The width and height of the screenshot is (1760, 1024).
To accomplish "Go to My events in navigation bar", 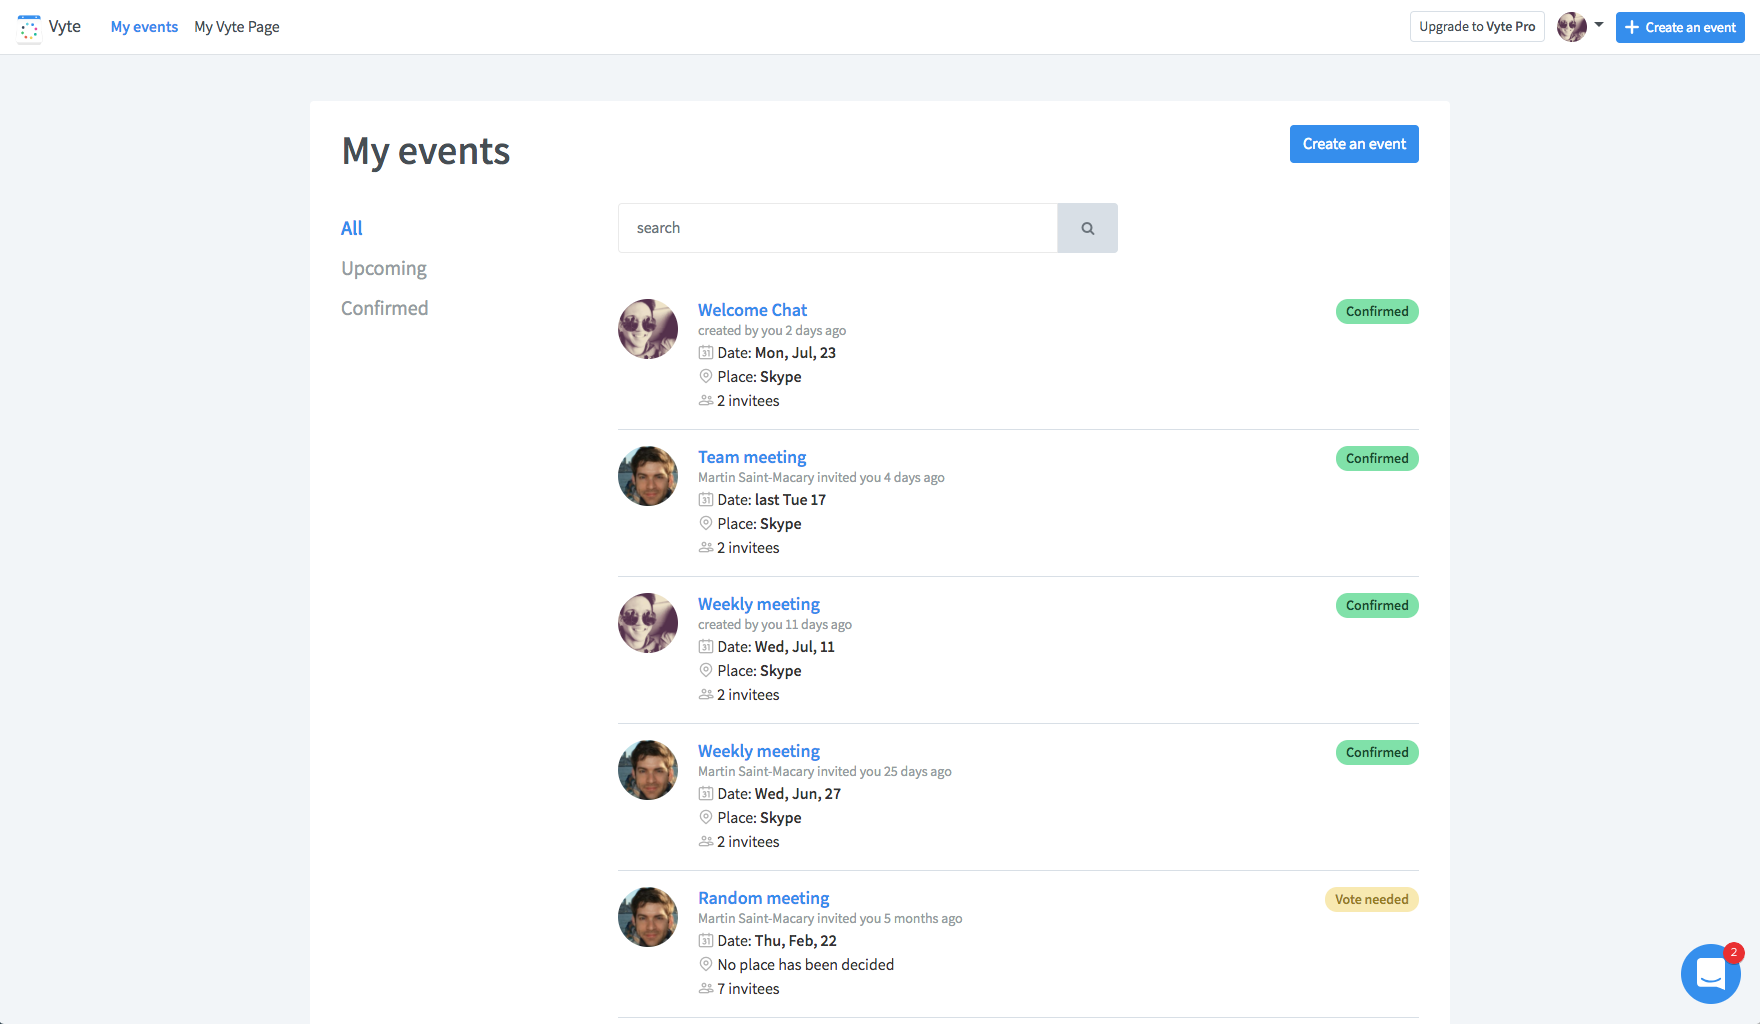I will [144, 27].
